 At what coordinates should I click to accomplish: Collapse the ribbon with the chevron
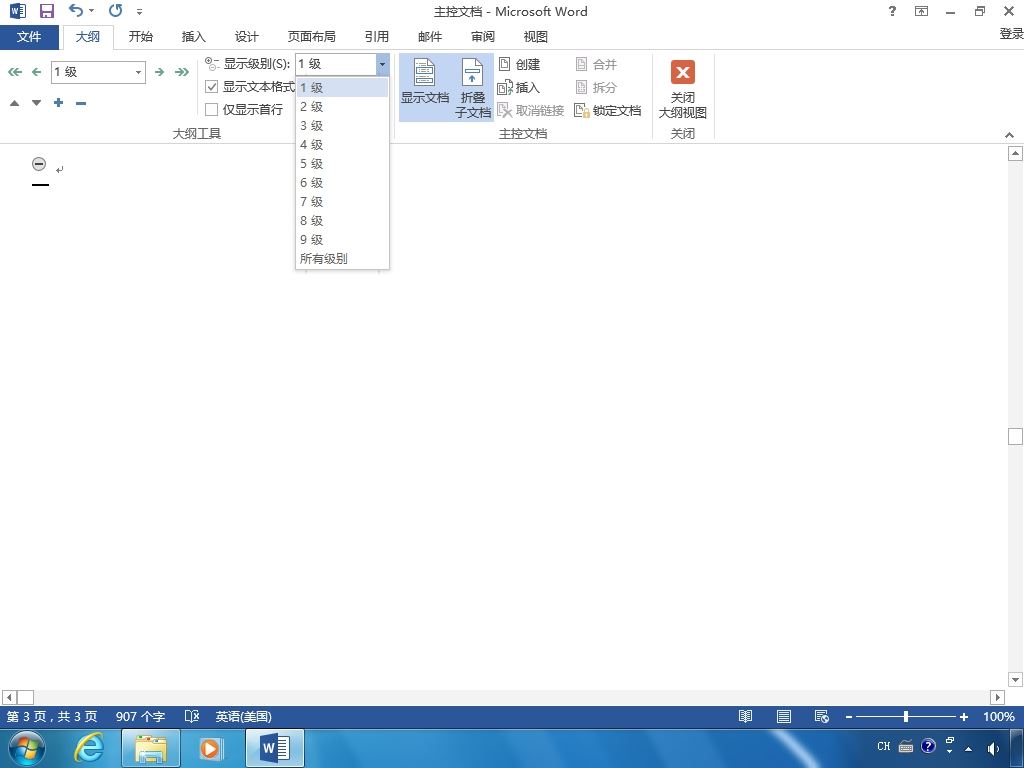click(1010, 135)
